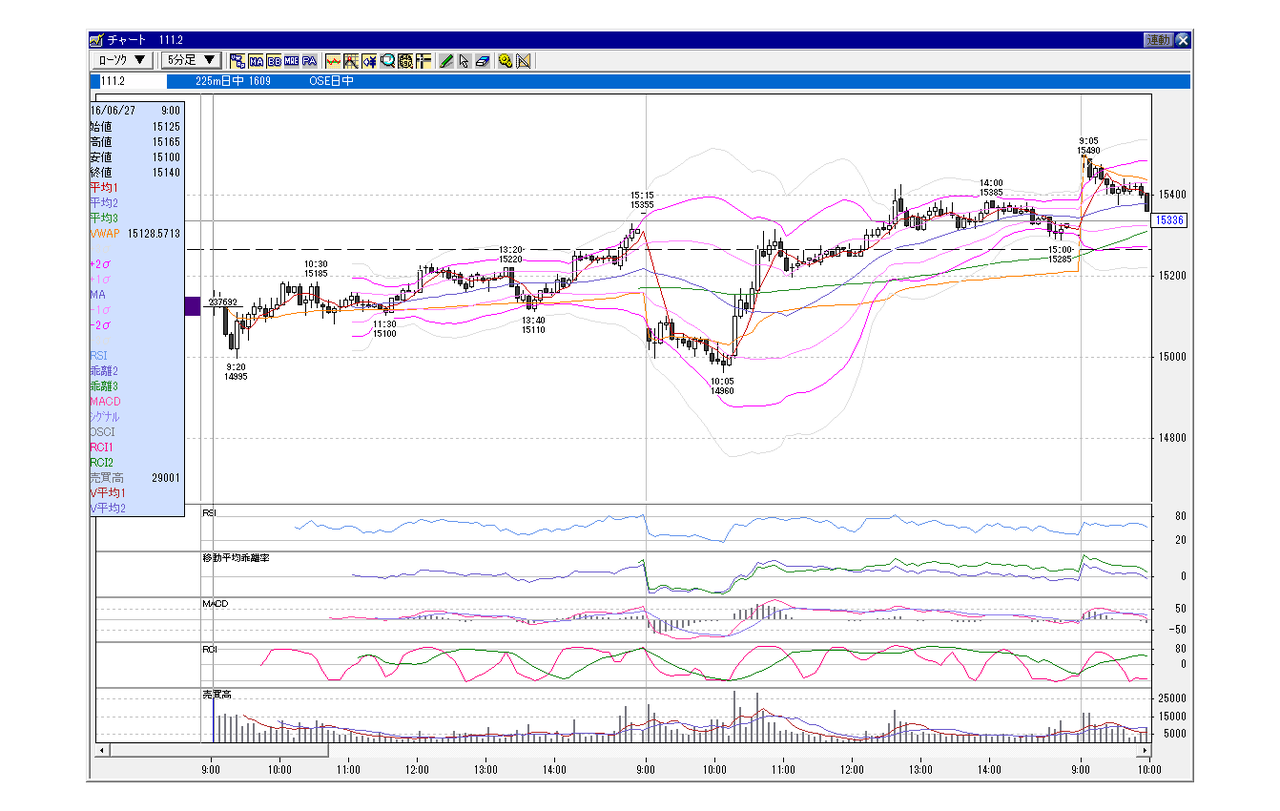
Task: Open the ローソク chart type dropdown
Action: [123, 60]
